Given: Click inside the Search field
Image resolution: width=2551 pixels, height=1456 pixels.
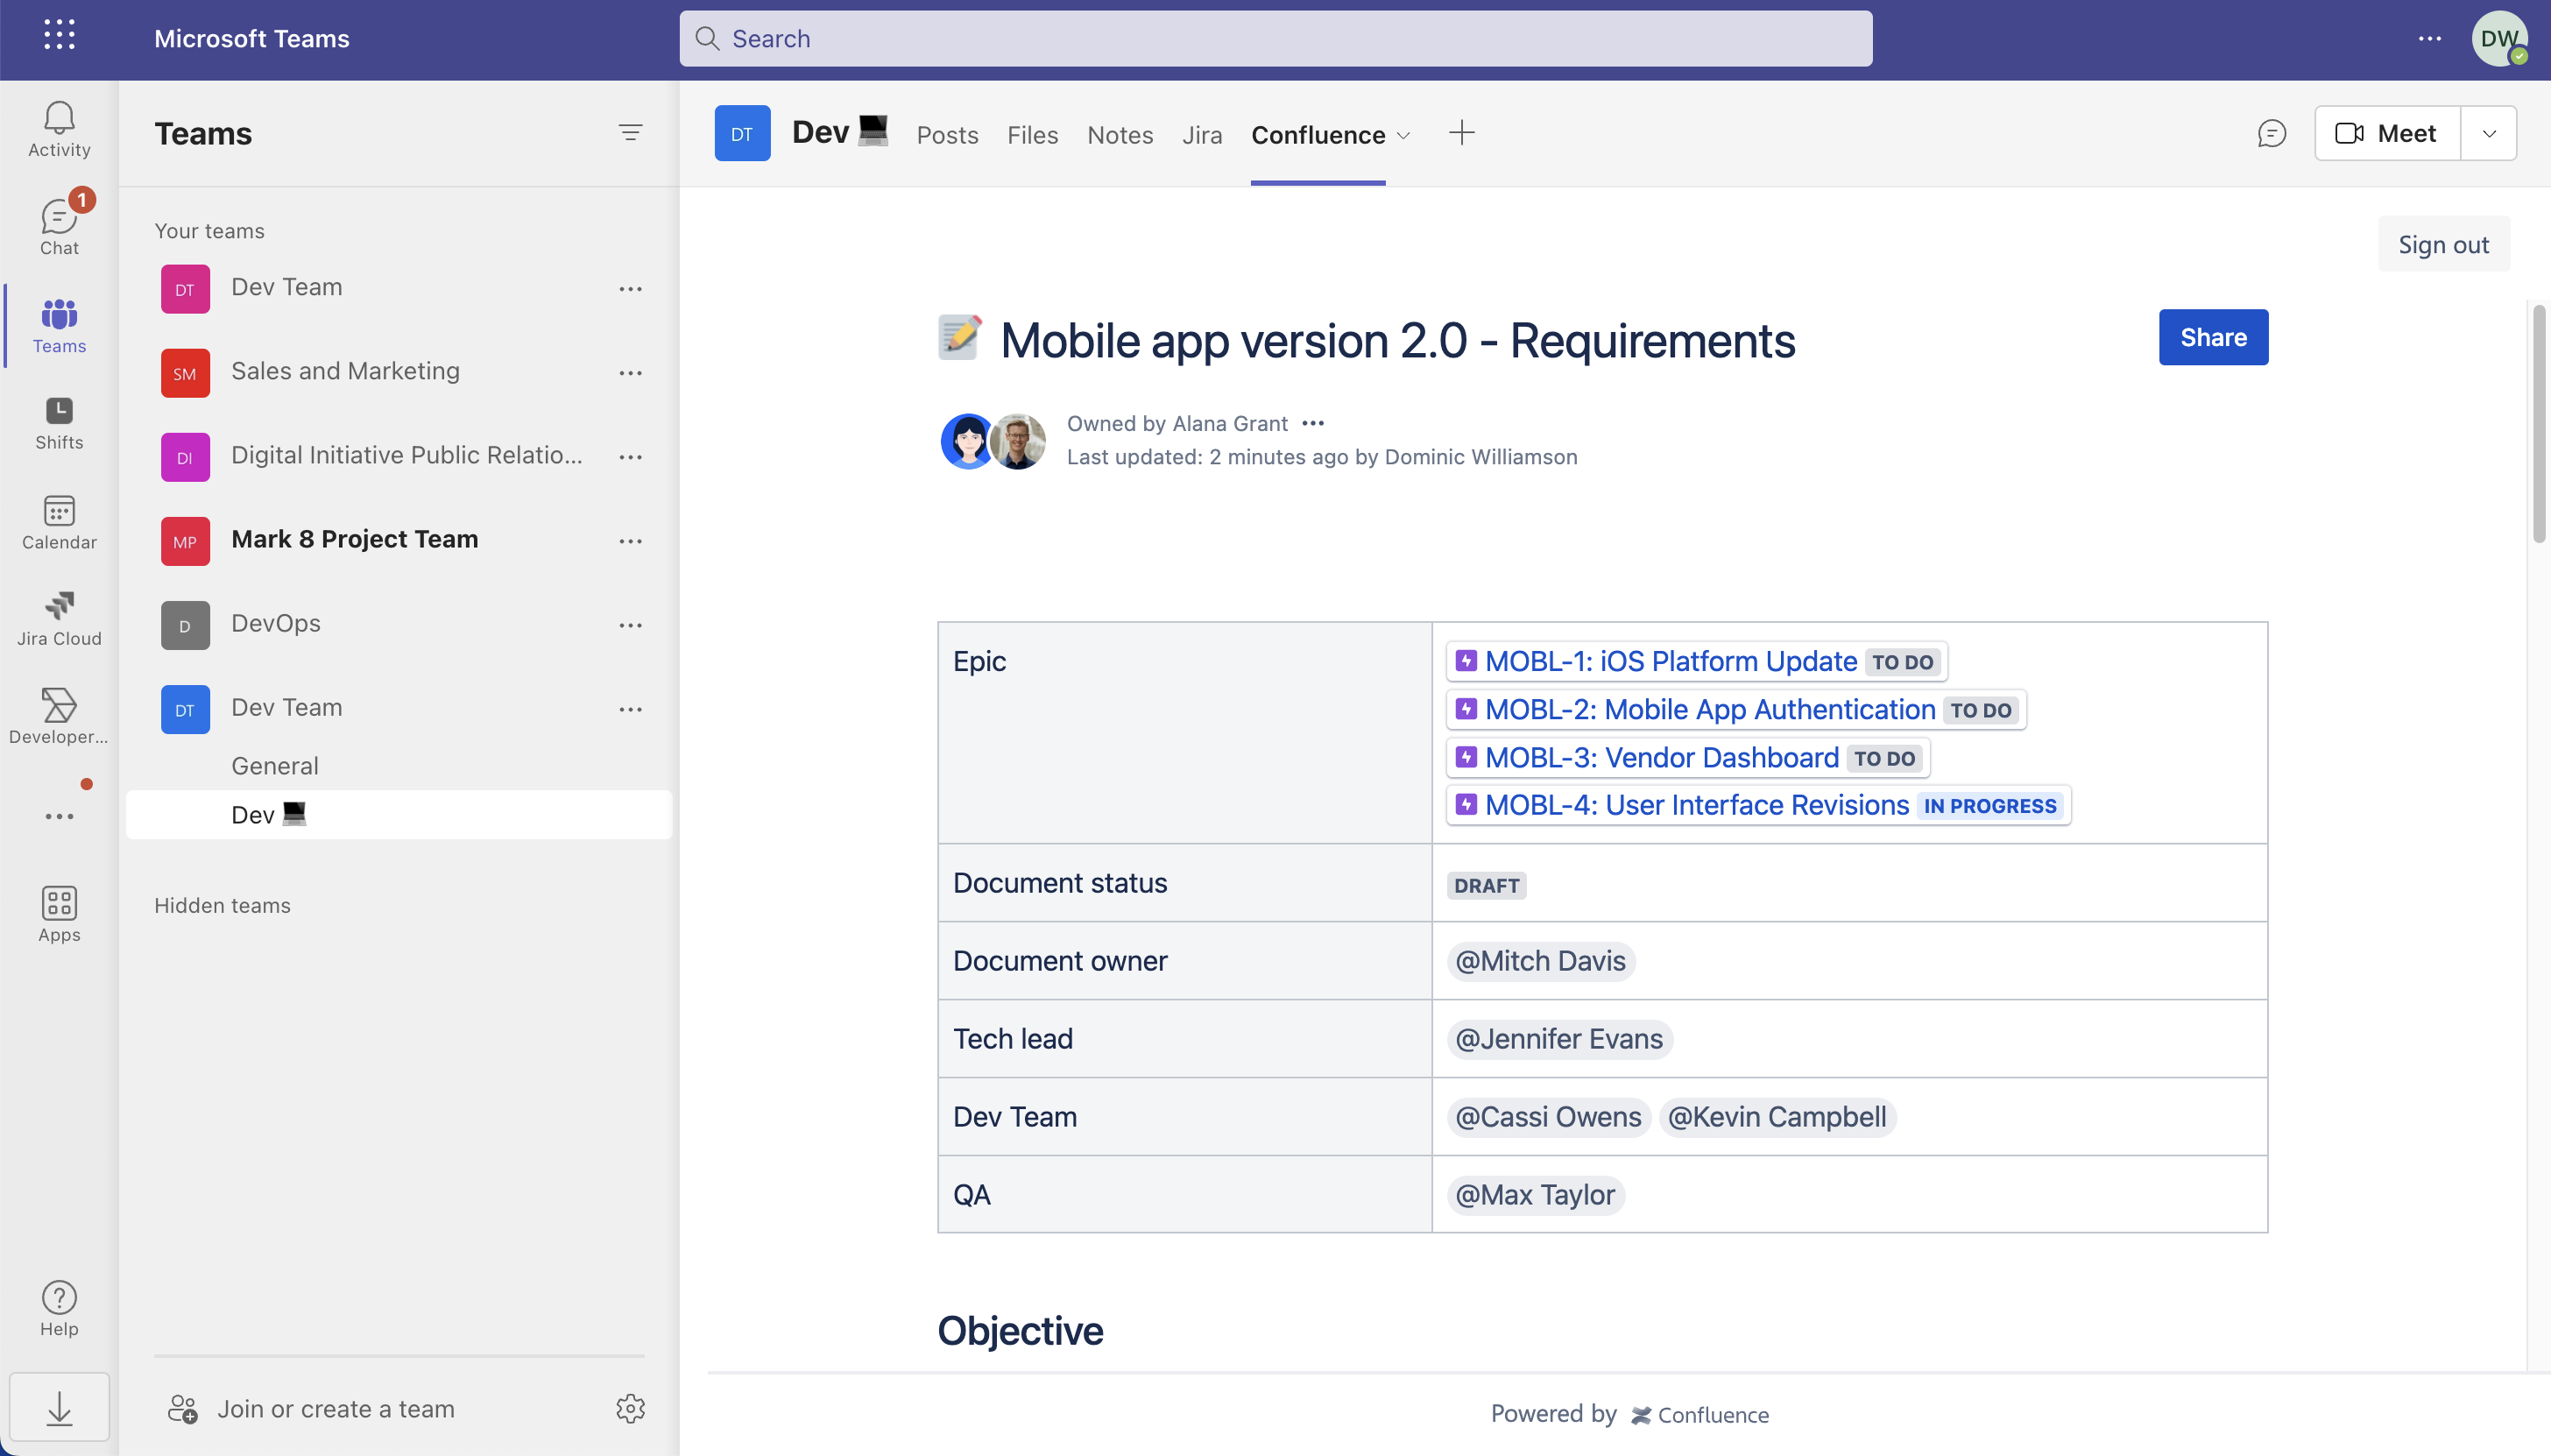Looking at the screenshot, I should point(1275,38).
